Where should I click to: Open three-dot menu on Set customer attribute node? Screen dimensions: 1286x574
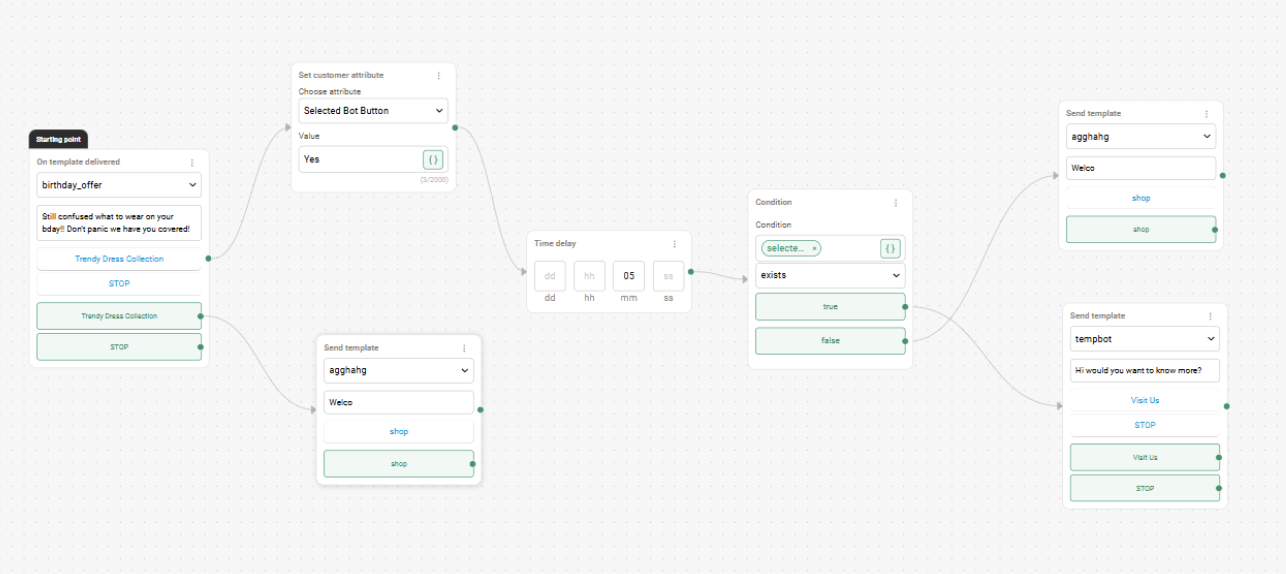(x=438, y=75)
